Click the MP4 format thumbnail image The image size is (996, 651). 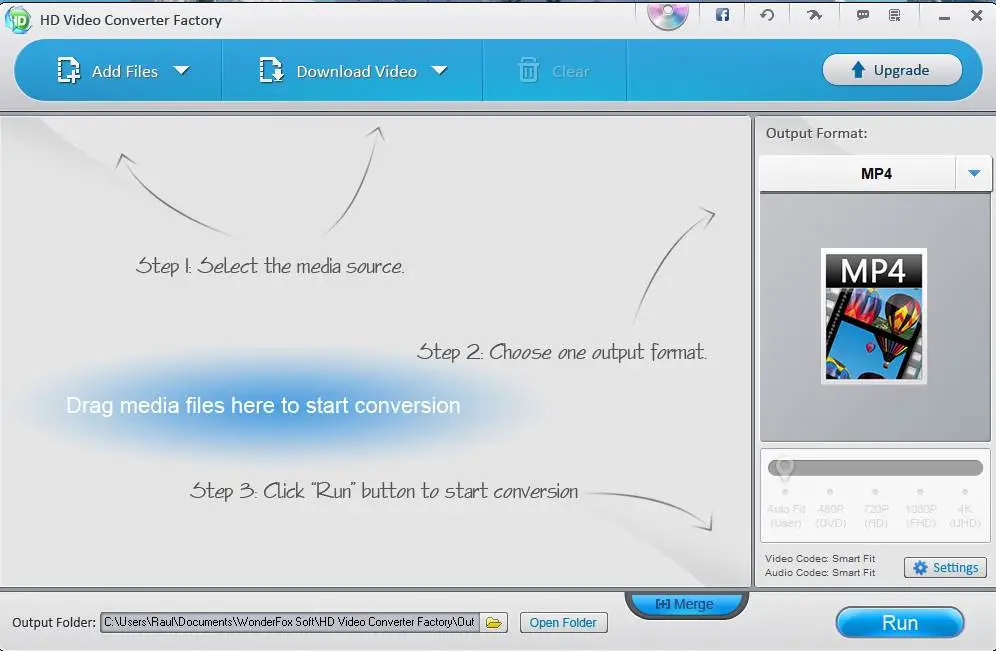[873, 316]
